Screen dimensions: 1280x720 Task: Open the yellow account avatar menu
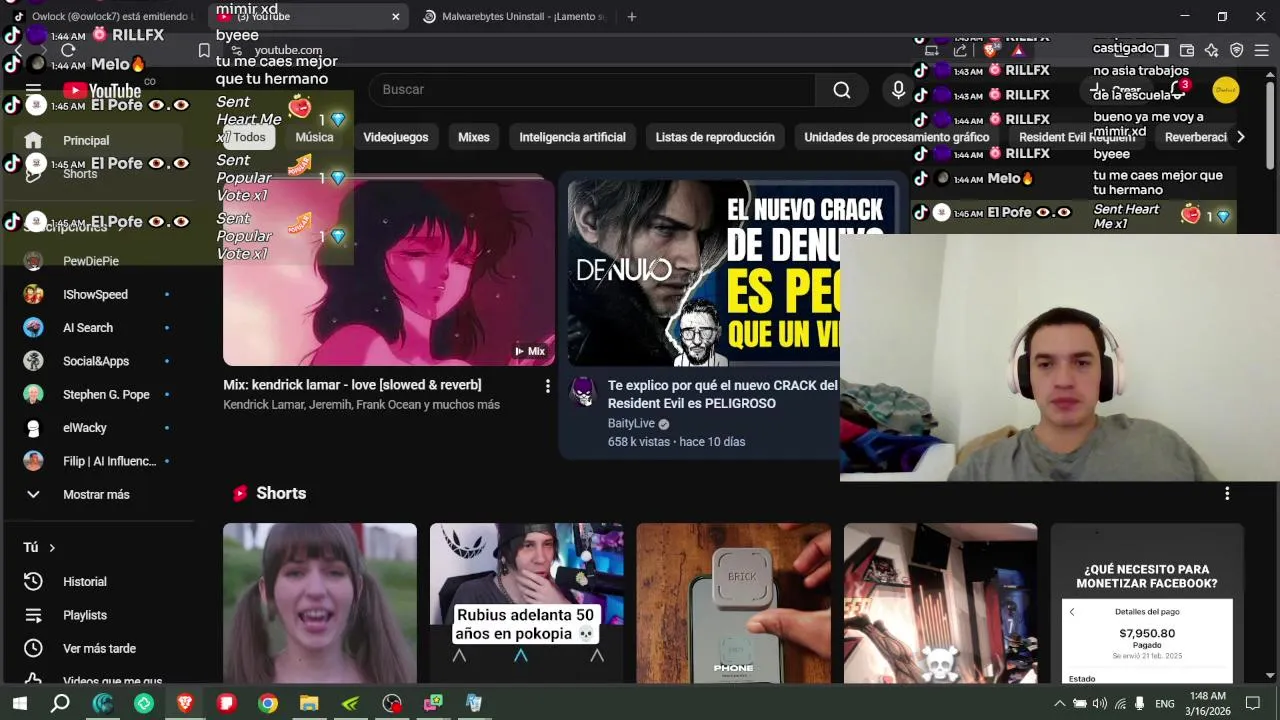(x=1225, y=90)
